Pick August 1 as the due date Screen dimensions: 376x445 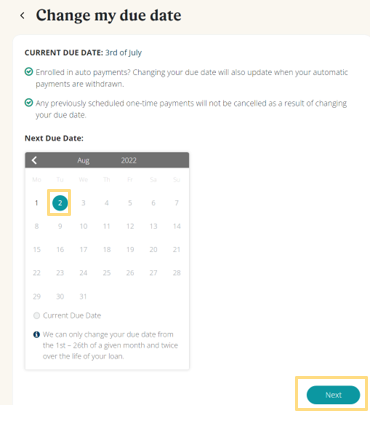(36, 203)
